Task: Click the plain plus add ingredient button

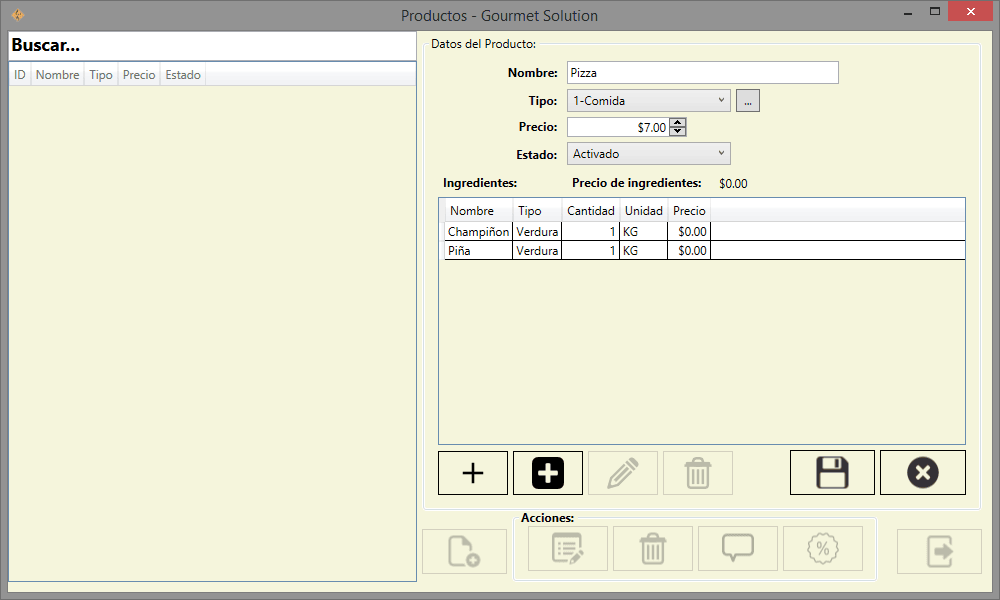Action: (x=473, y=473)
